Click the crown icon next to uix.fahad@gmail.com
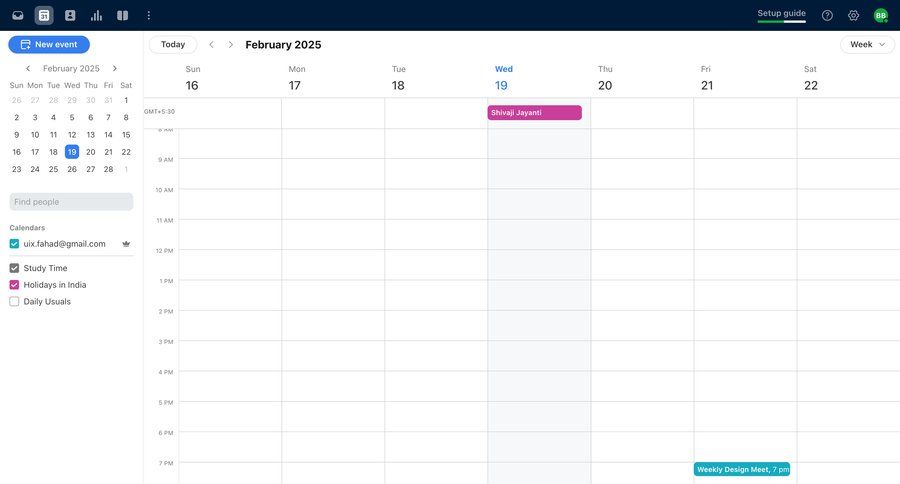The image size is (900, 484). (x=126, y=244)
